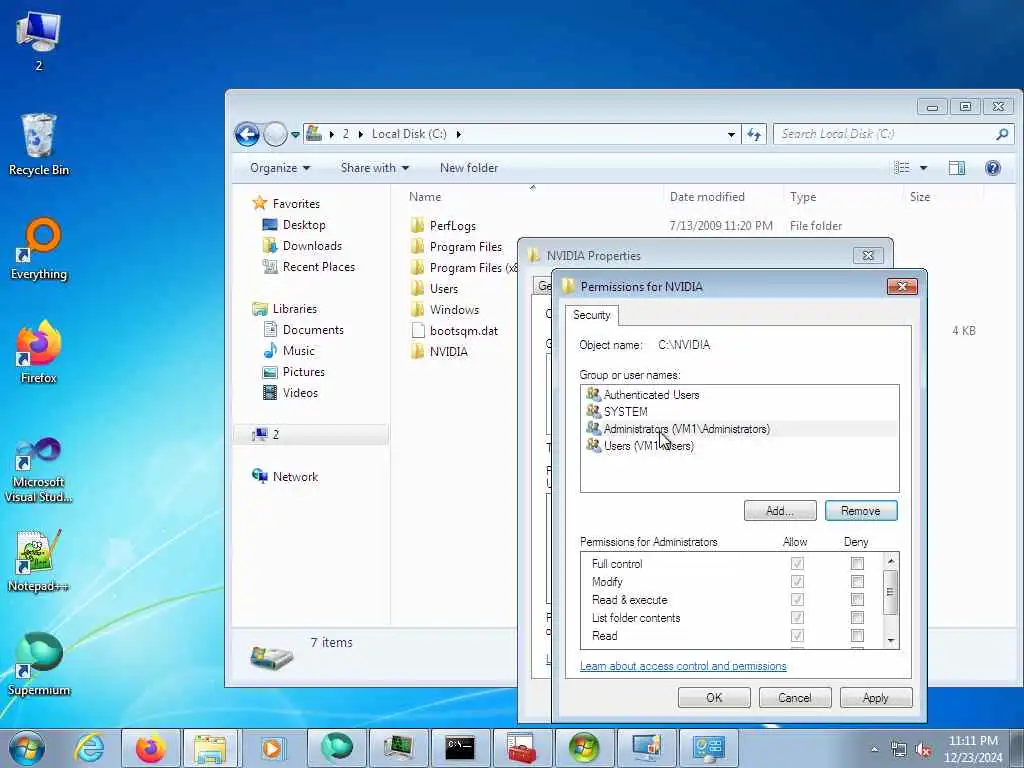The image size is (1024, 768).
Task: Toggle Allow checkbox for Modify
Action: tap(797, 582)
